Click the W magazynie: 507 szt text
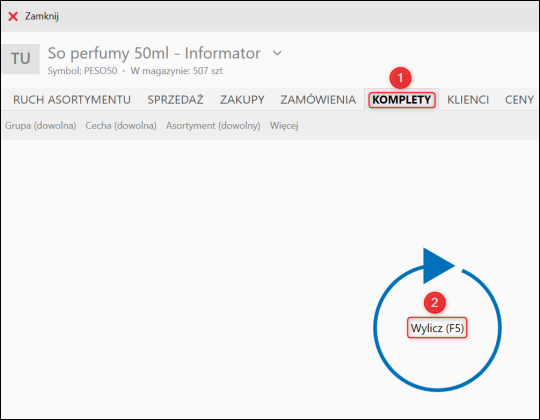This screenshot has width=540, height=420. click(x=176, y=71)
